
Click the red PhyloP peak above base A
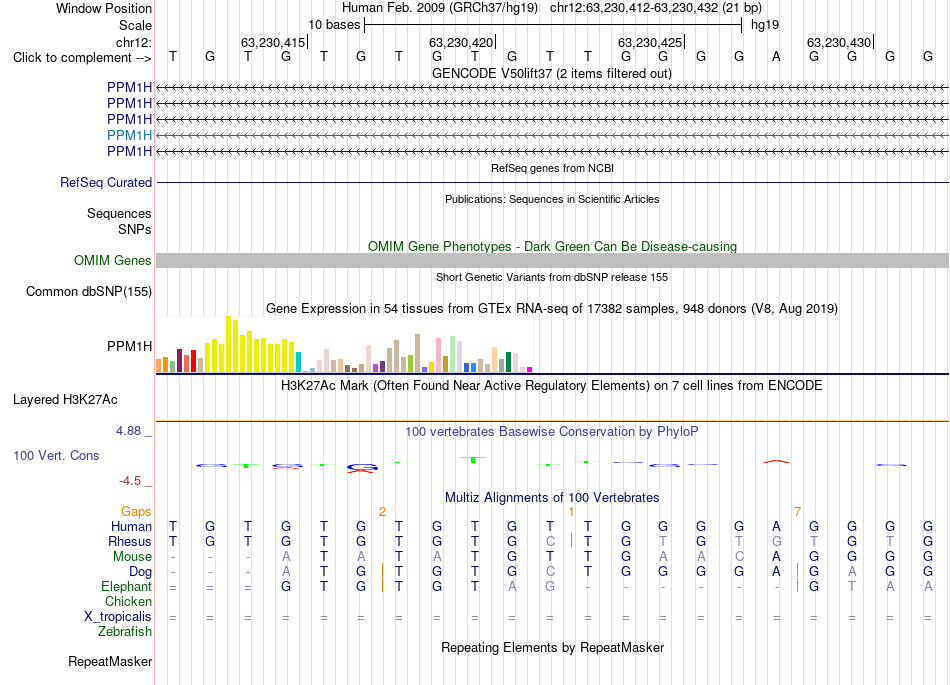[776, 462]
